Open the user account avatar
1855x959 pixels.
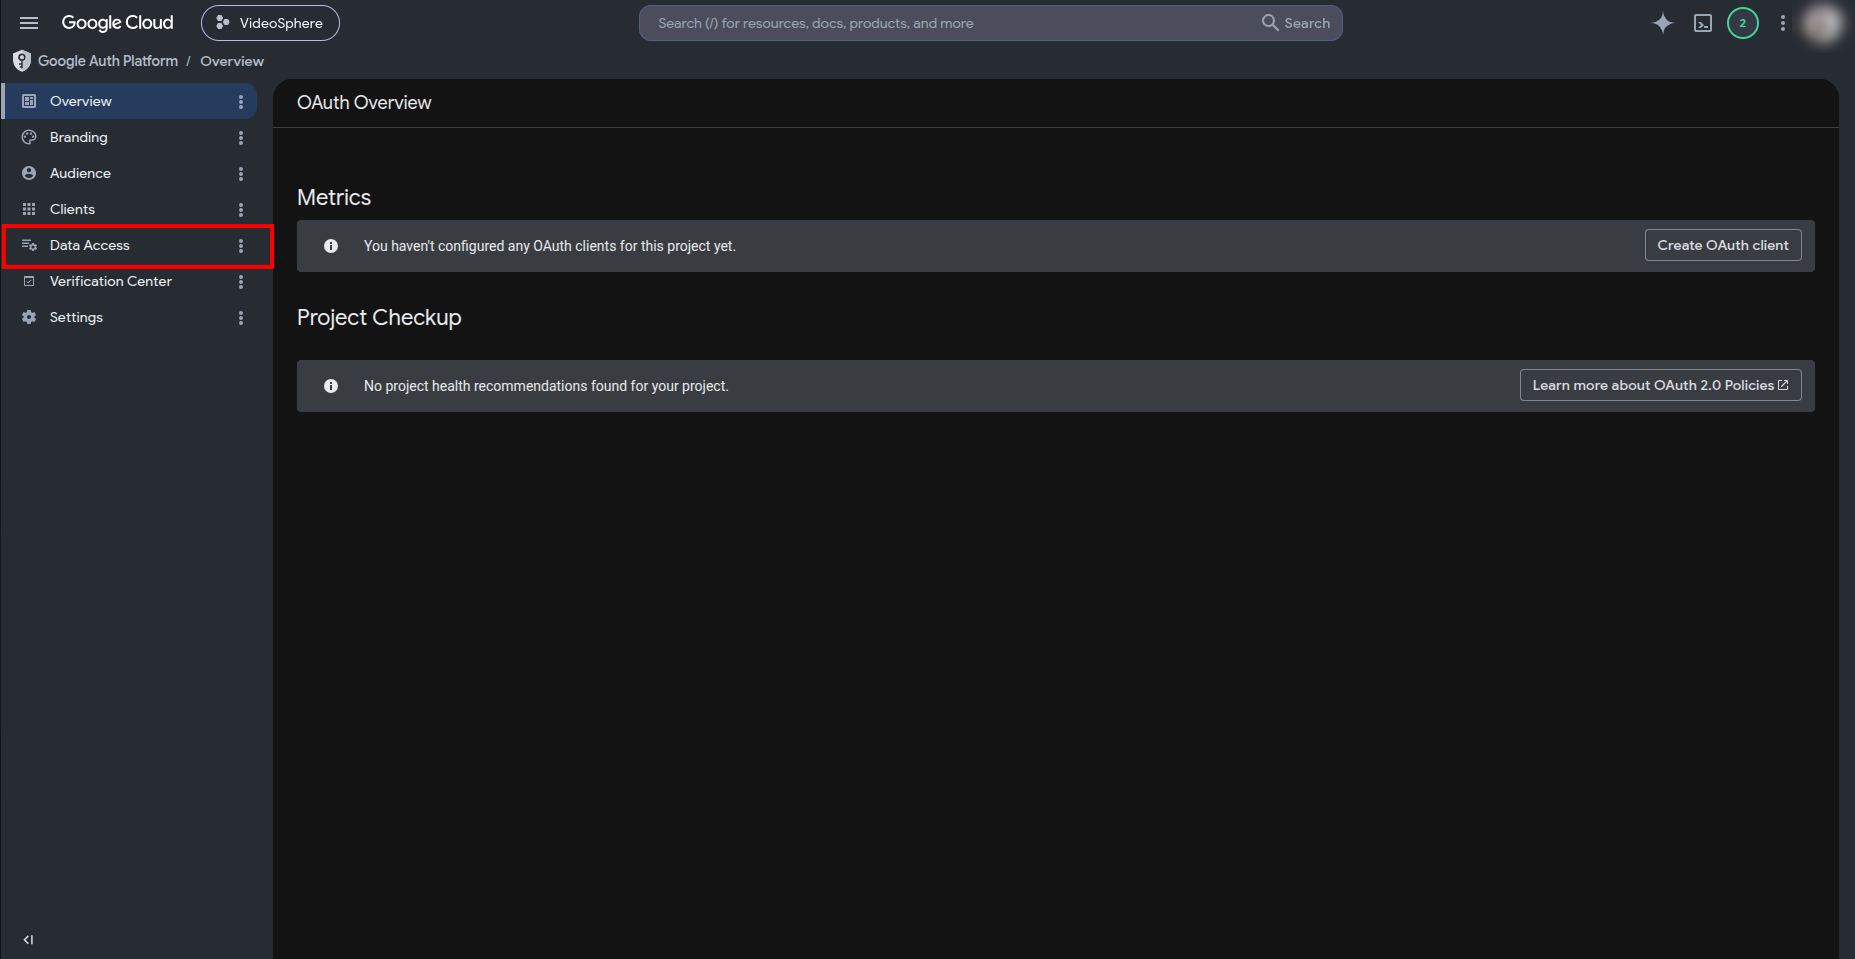(1822, 23)
